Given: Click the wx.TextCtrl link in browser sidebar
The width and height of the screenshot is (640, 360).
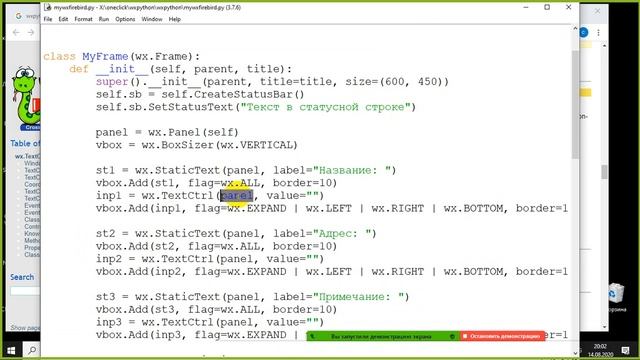Looking at the screenshot, I should [x=27, y=156].
